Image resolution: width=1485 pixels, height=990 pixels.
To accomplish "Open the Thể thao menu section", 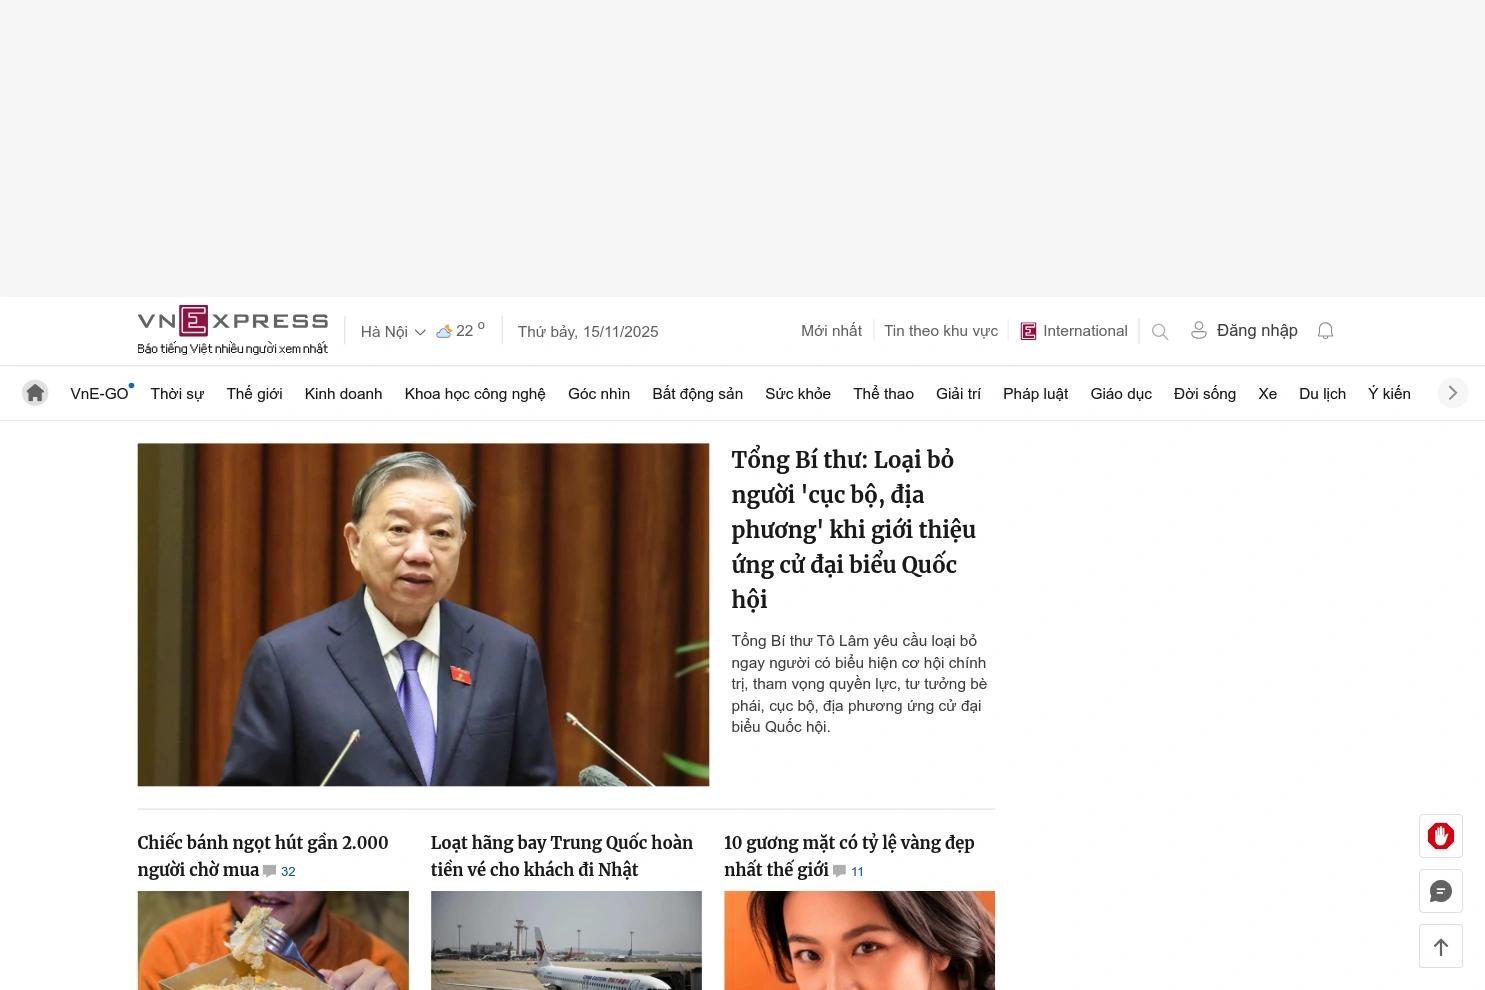I will [883, 394].
